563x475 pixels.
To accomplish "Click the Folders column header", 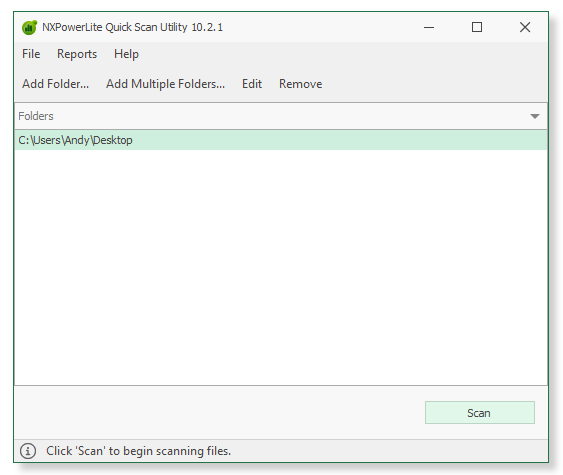I will (281, 116).
